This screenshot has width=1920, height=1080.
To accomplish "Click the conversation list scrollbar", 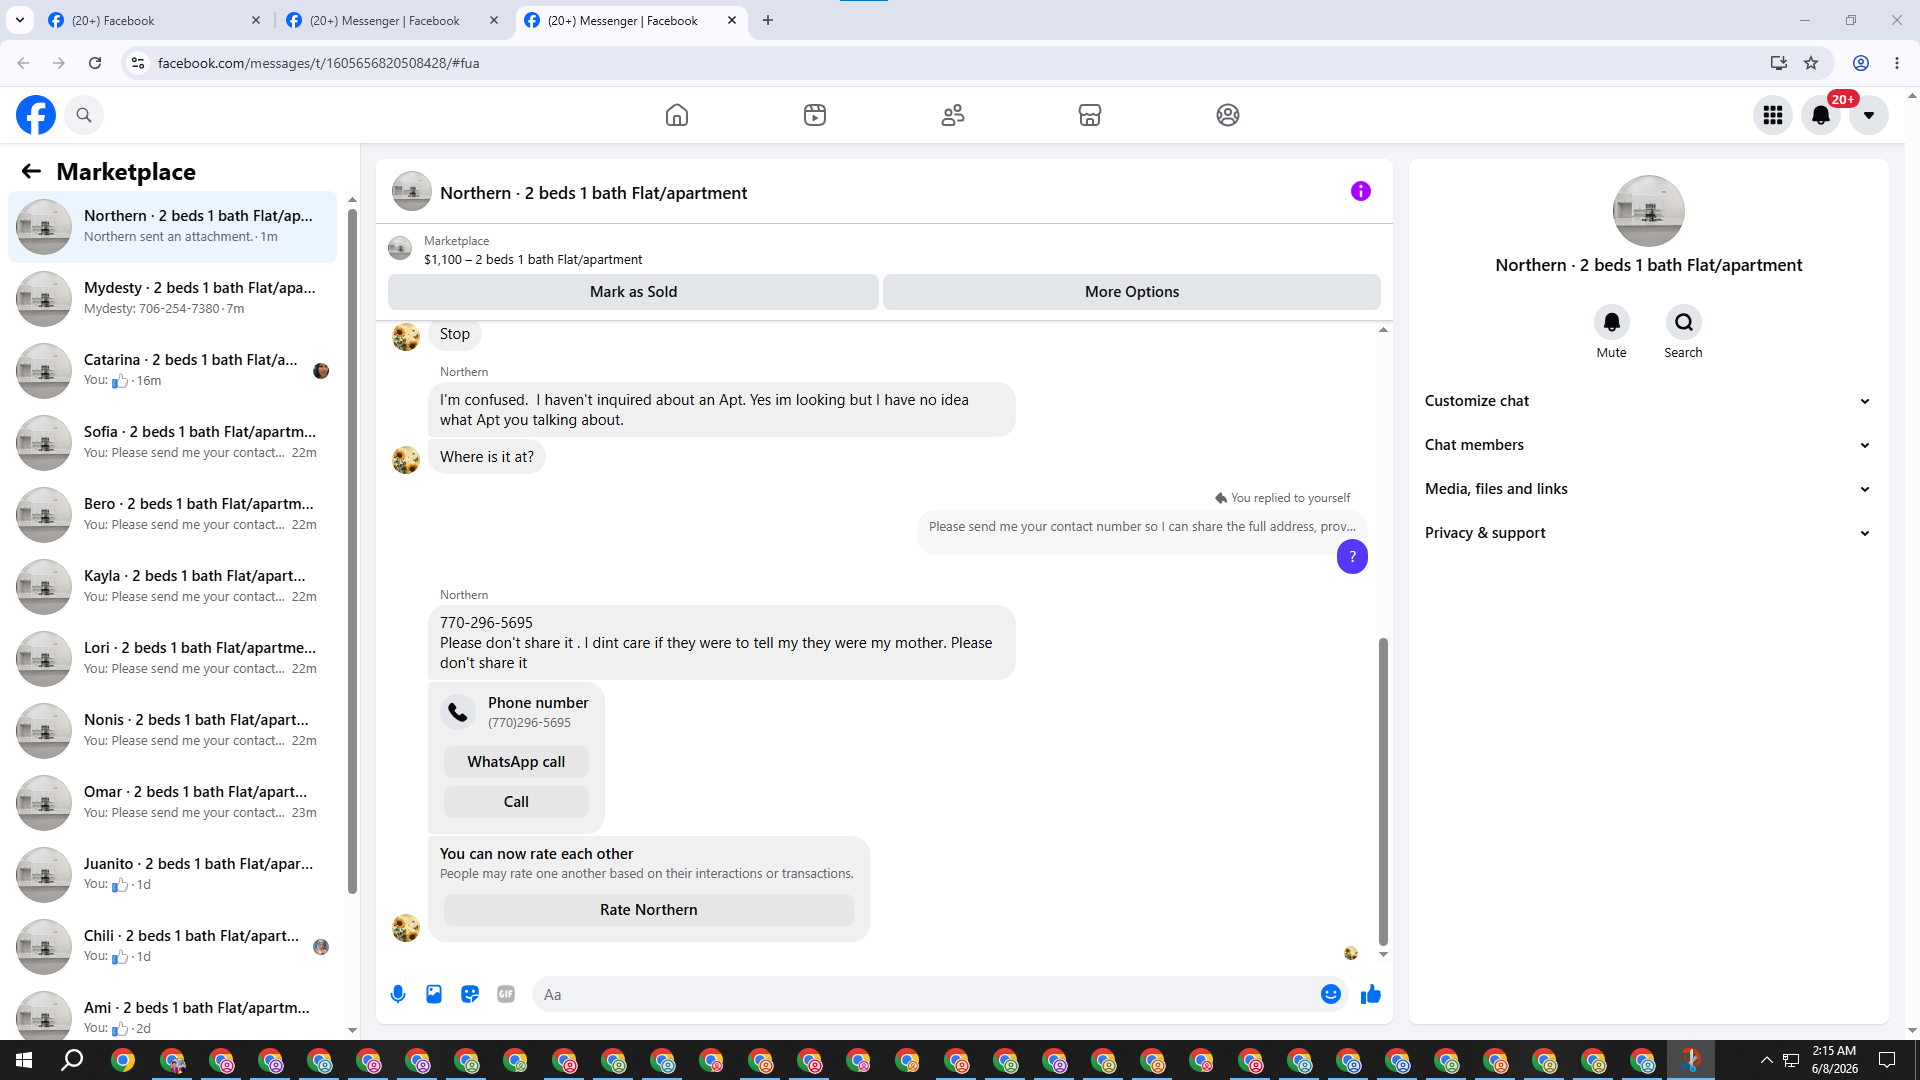I will click(x=352, y=550).
